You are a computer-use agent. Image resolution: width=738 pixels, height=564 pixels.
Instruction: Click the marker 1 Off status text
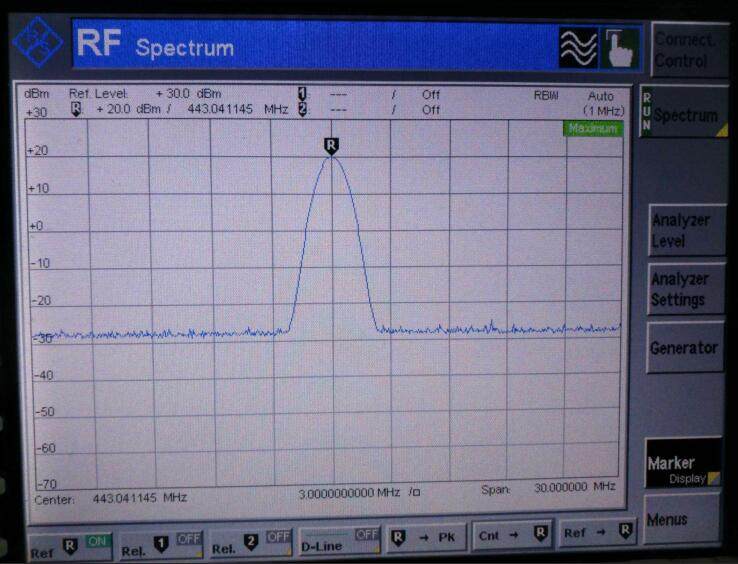click(x=431, y=95)
